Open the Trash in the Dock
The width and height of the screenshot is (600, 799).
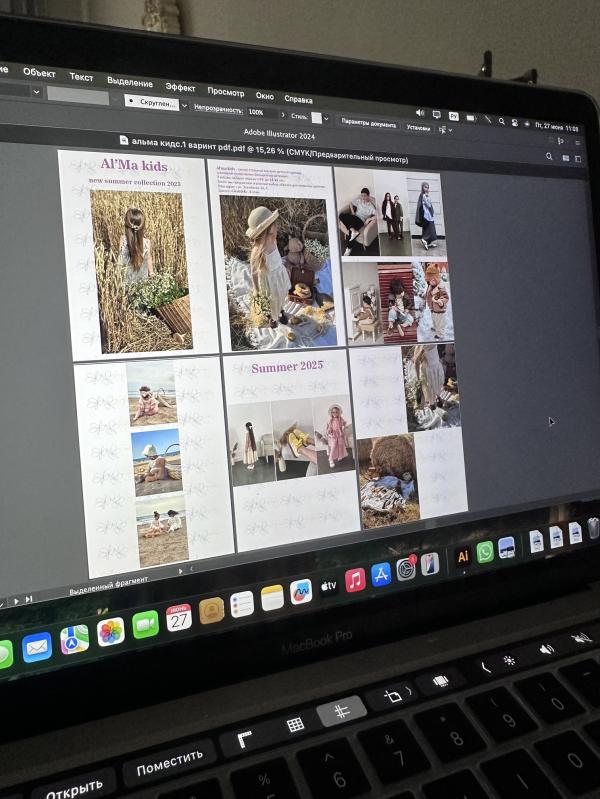coord(593,528)
